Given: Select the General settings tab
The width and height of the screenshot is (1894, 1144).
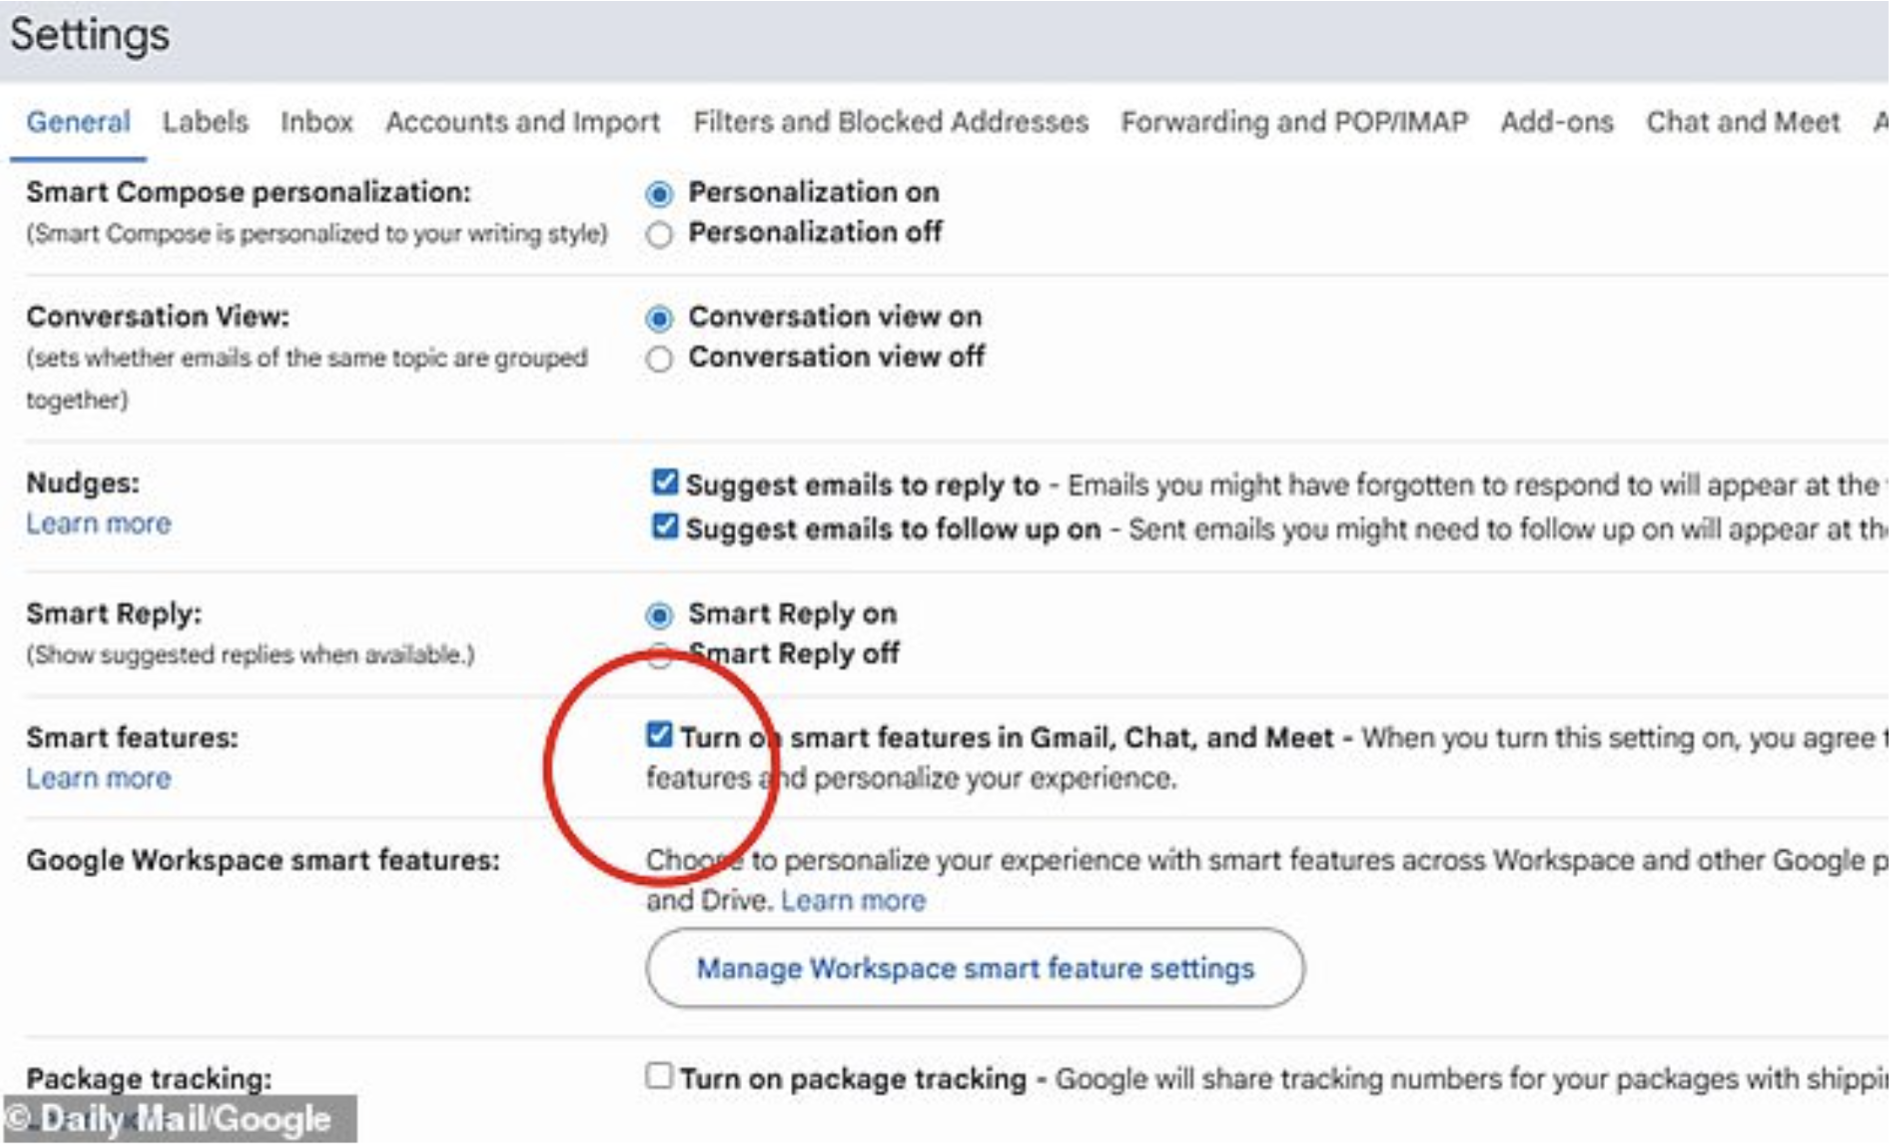Looking at the screenshot, I should 78,122.
